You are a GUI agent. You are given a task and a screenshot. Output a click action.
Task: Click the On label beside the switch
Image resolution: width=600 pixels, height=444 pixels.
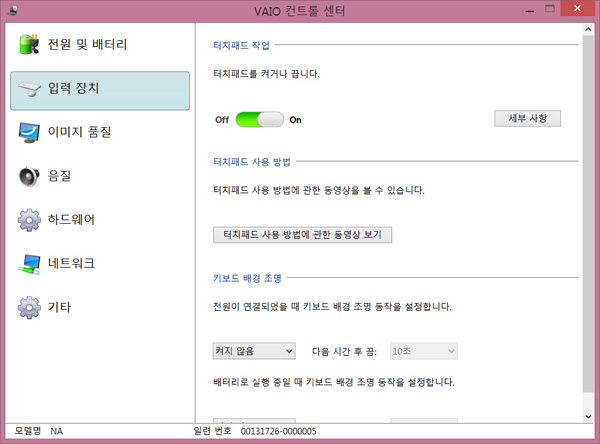click(295, 120)
